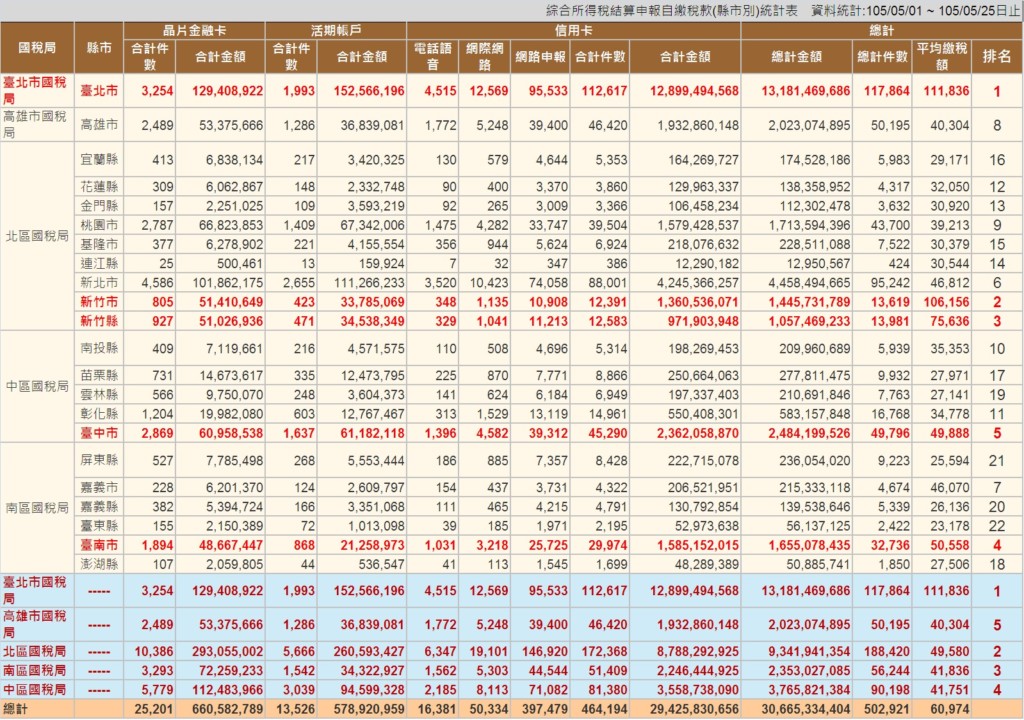Click the 臺南市 row label

98,545
